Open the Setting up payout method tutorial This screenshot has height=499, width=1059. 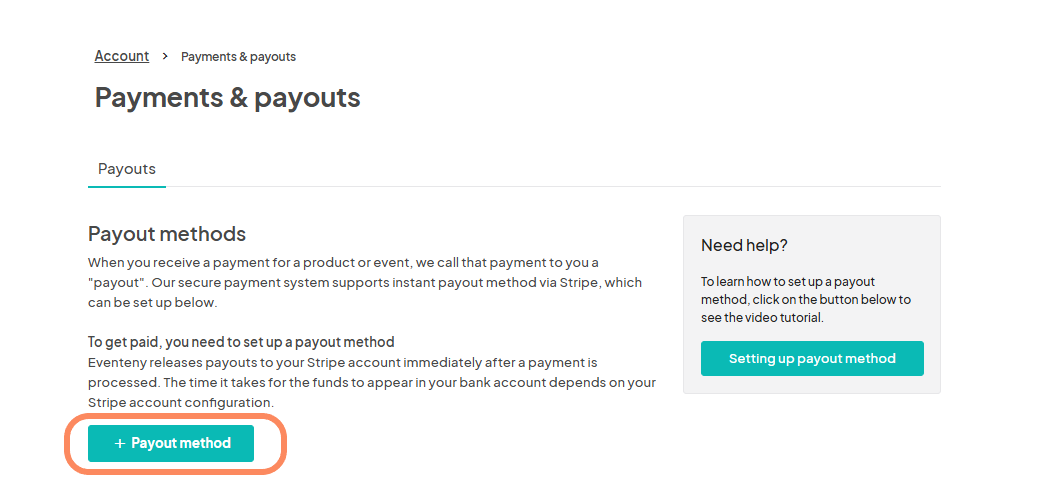point(812,359)
